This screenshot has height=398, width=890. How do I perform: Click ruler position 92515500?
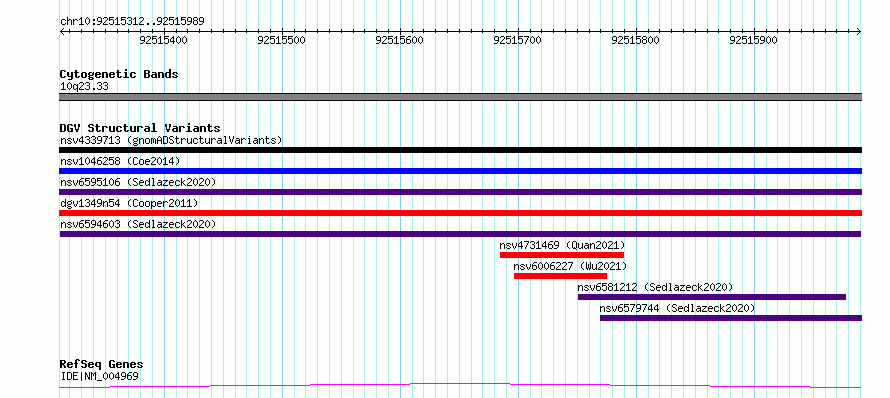click(282, 40)
